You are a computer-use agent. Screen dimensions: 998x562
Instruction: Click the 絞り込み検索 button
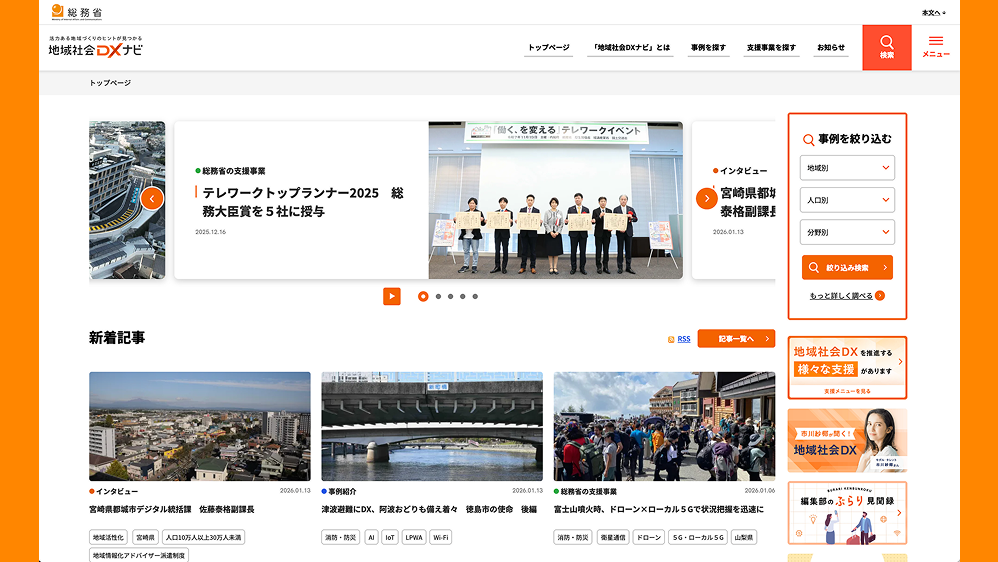coord(847,268)
